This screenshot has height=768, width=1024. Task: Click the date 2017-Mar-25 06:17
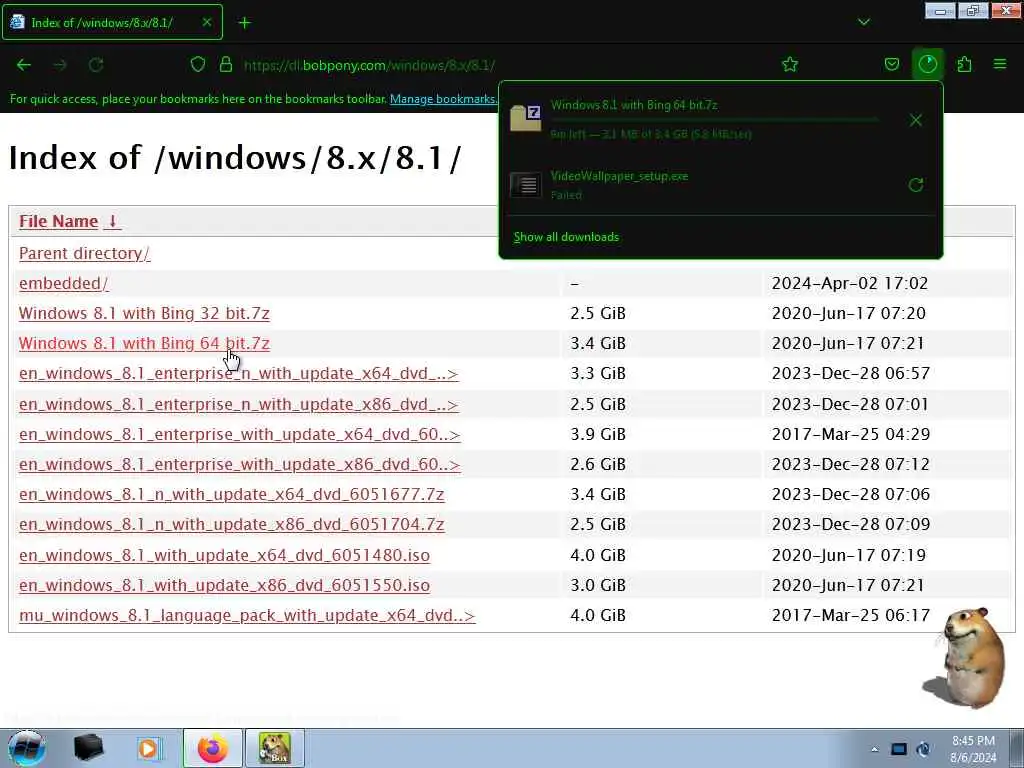tap(850, 615)
